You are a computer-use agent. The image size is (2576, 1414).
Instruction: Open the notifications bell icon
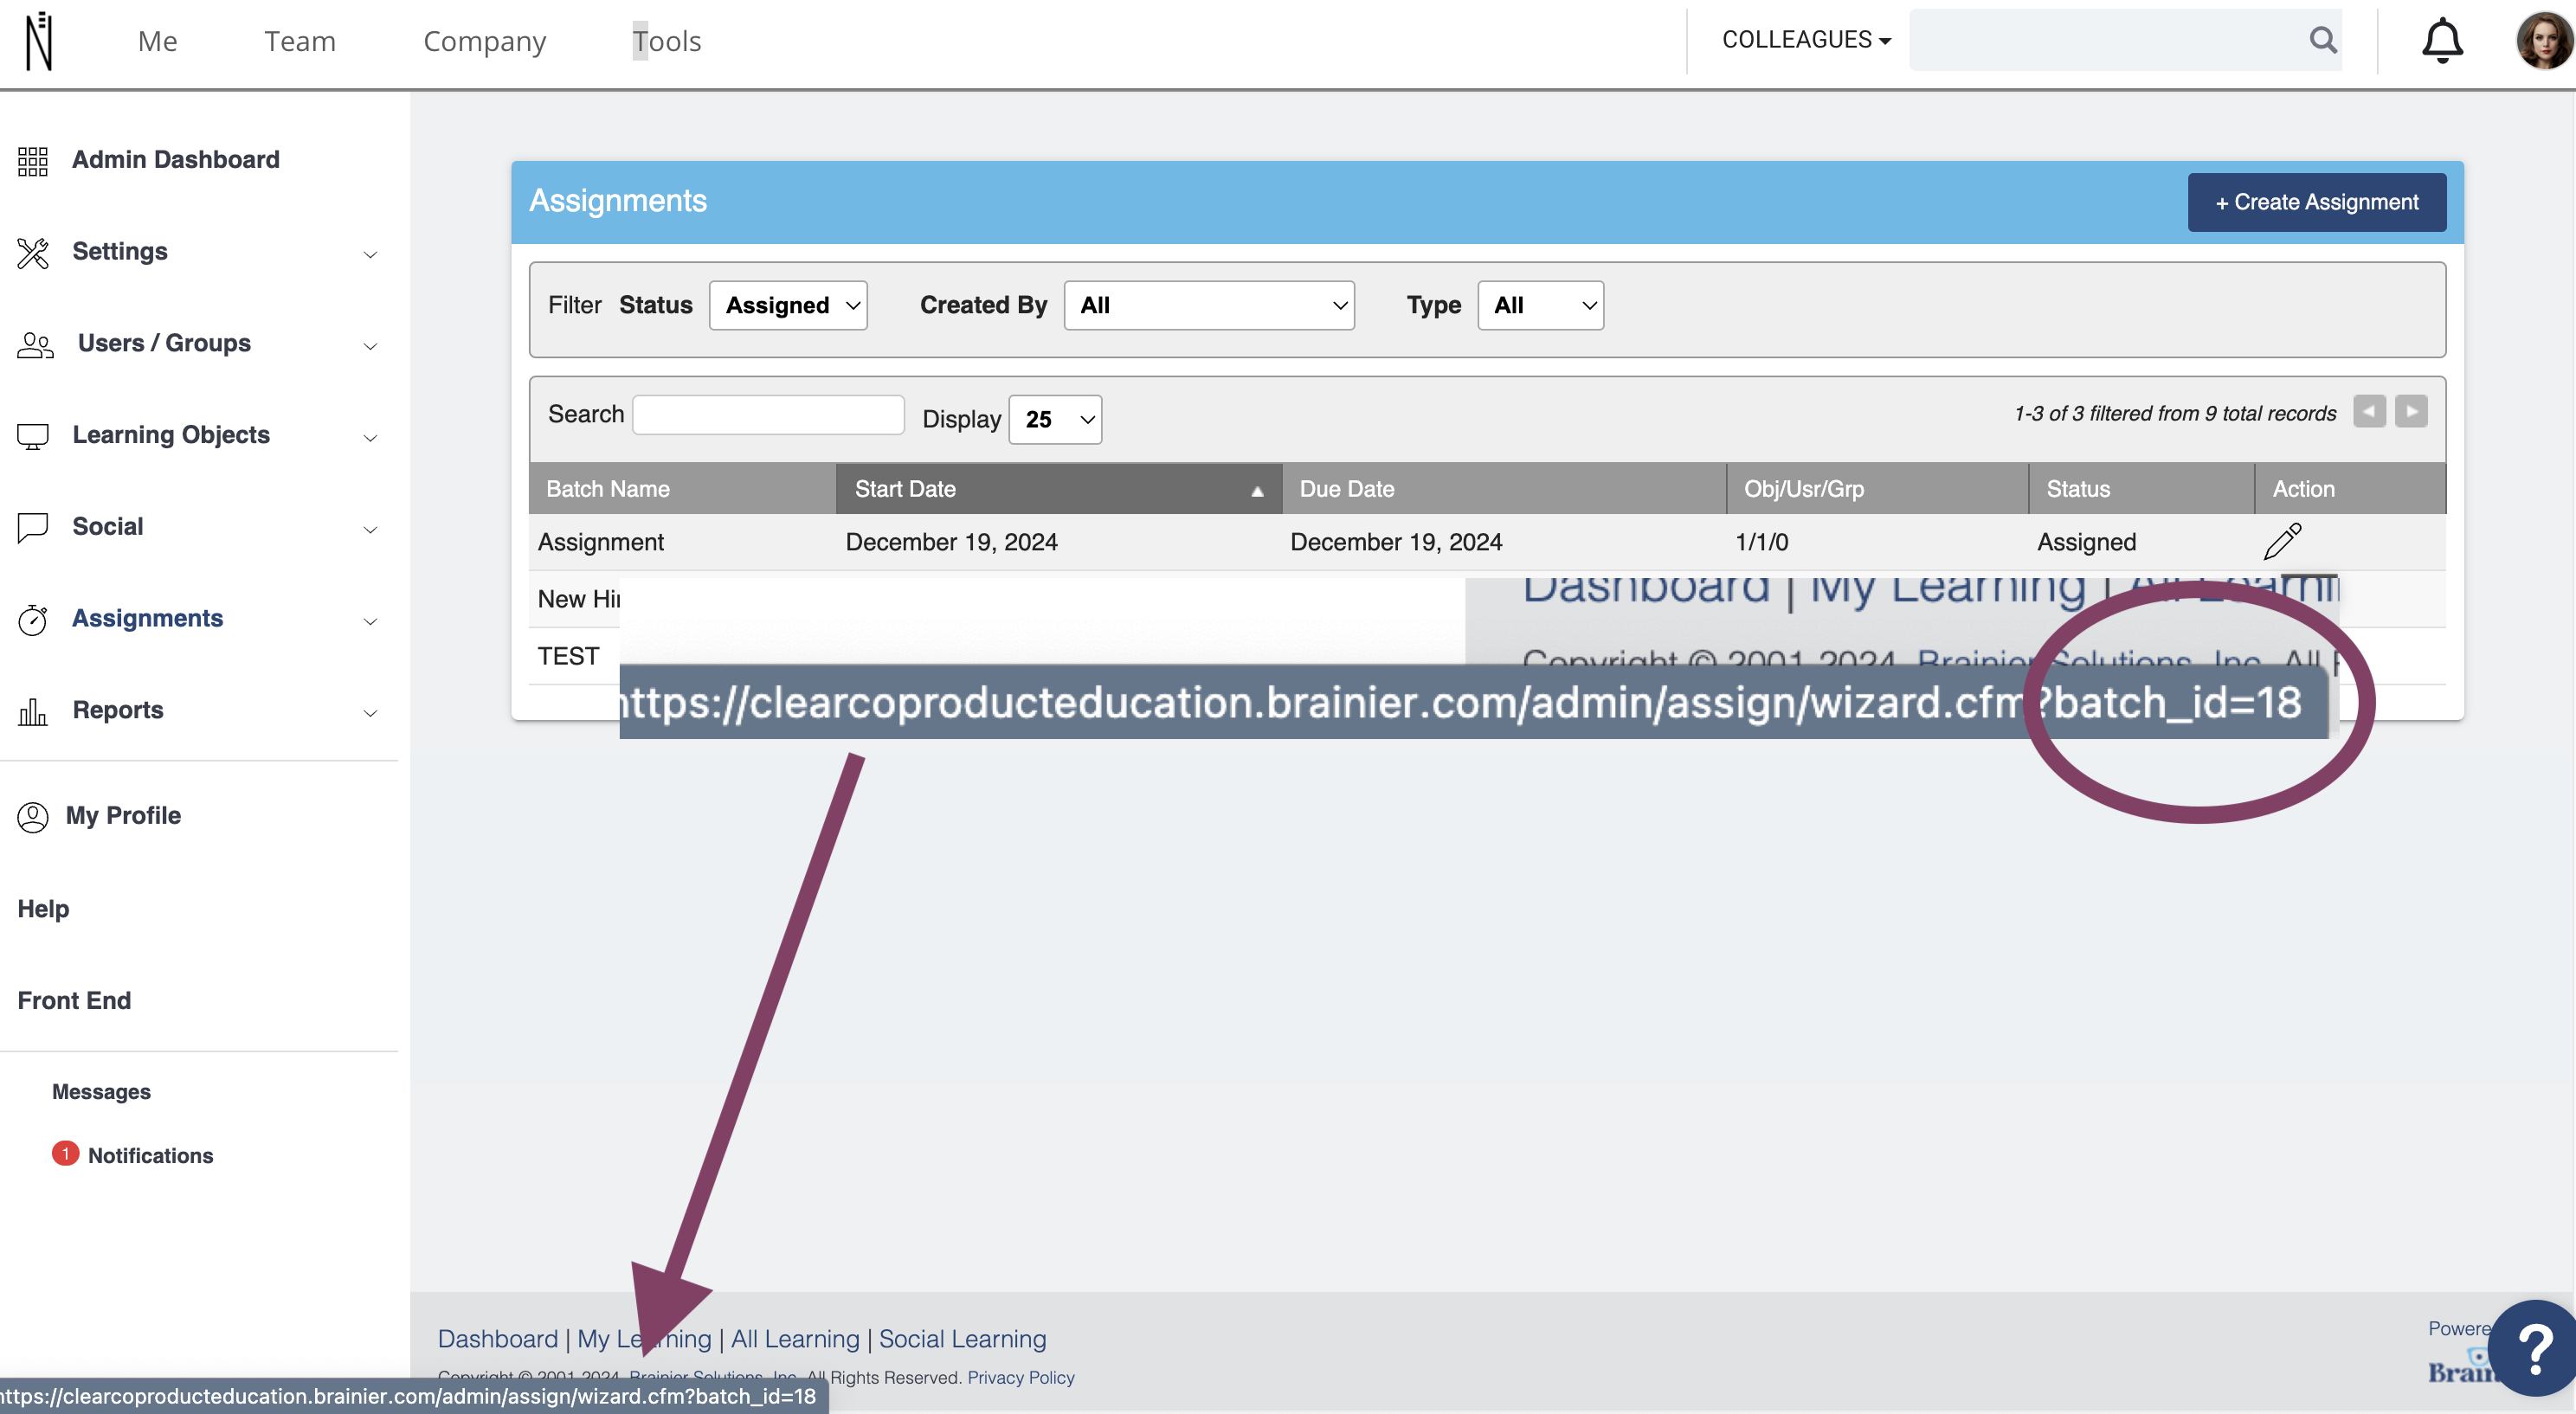[2442, 41]
